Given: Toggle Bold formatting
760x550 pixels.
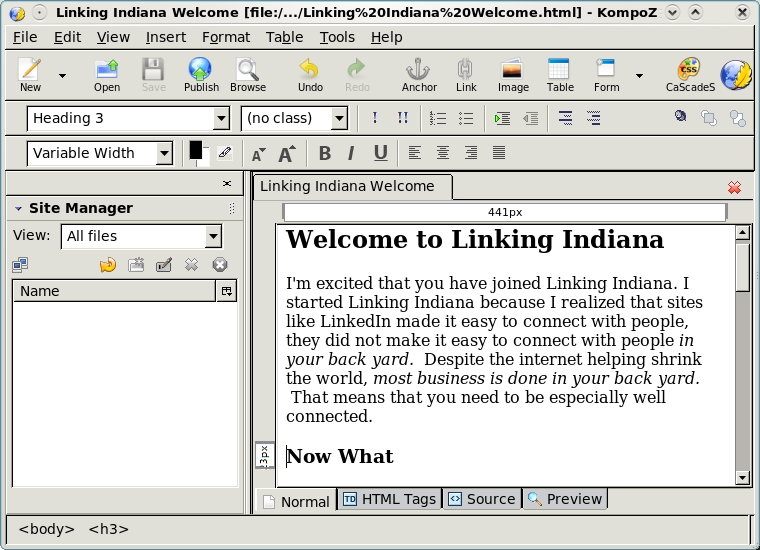Looking at the screenshot, I should [x=325, y=153].
